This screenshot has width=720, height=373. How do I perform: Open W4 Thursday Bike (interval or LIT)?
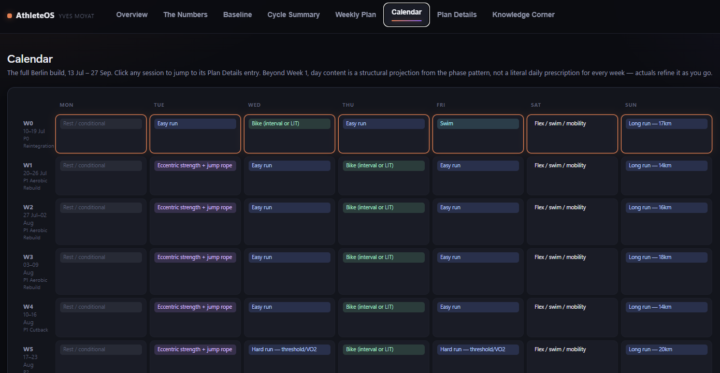(384, 307)
